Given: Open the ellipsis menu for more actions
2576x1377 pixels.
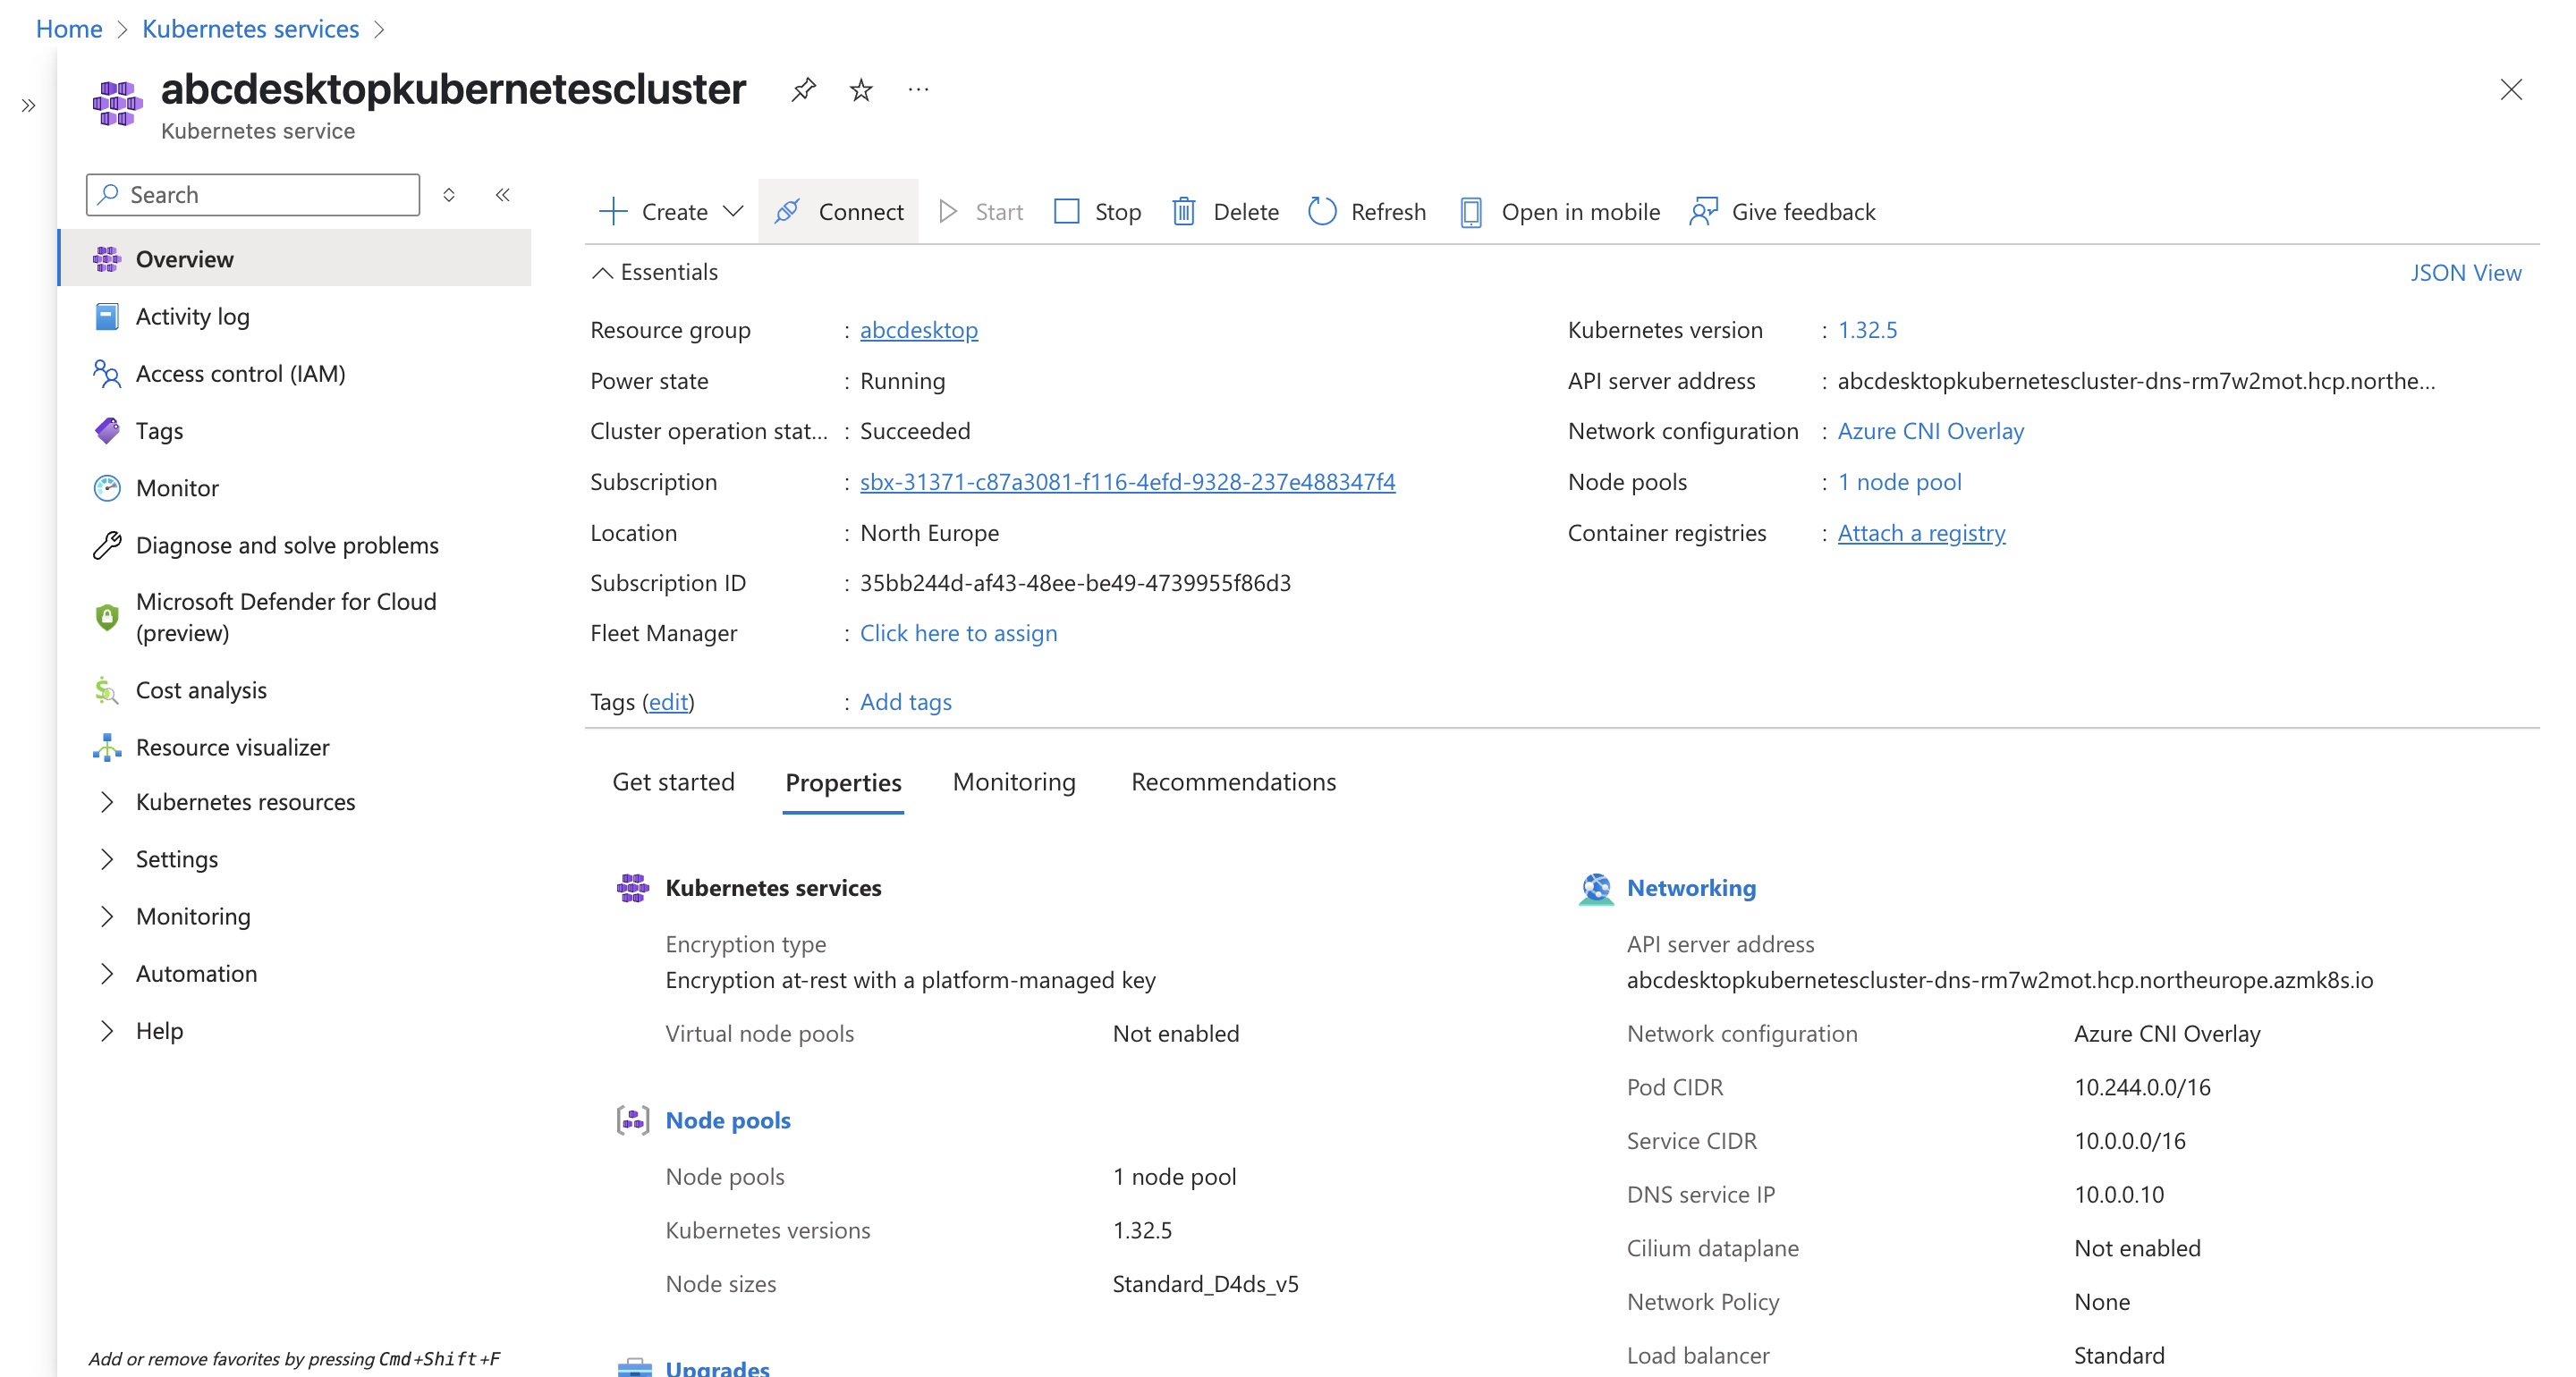Looking at the screenshot, I should pyautogui.click(x=918, y=90).
